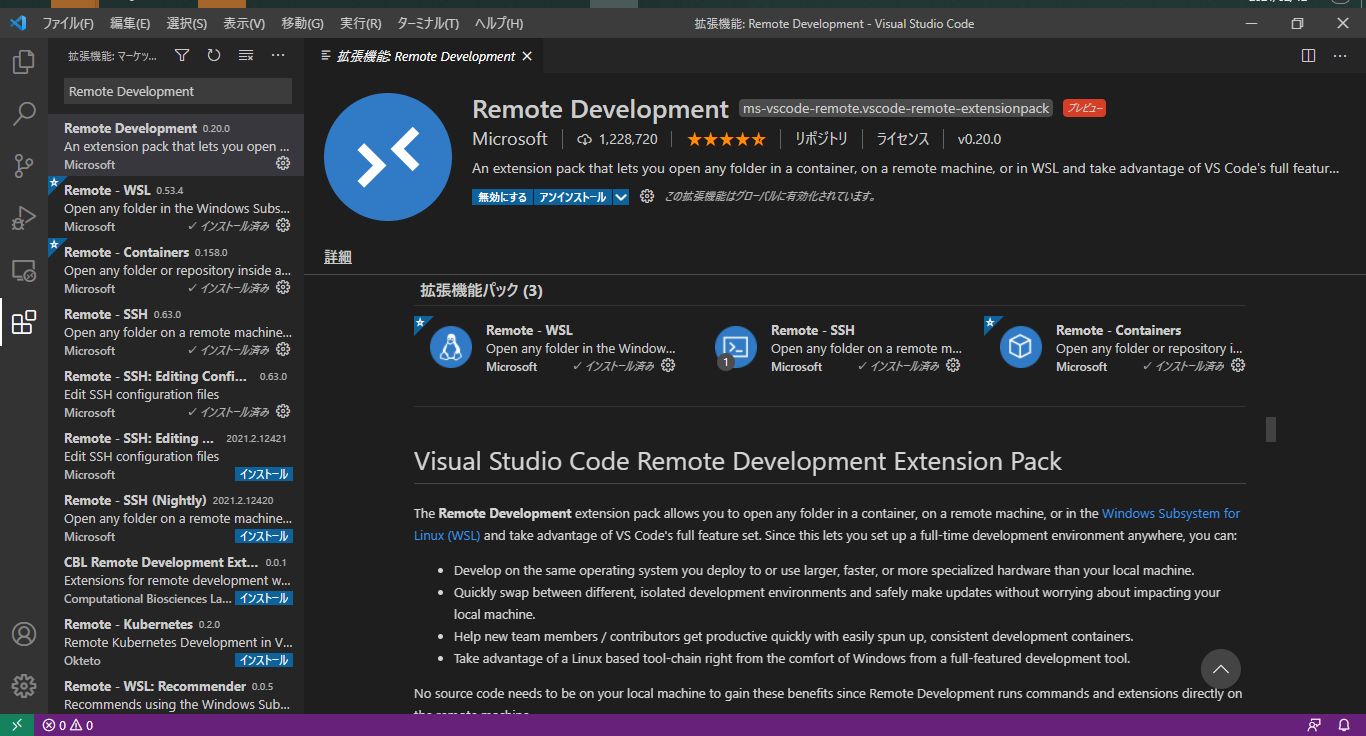Click the extension search input field

click(176, 91)
